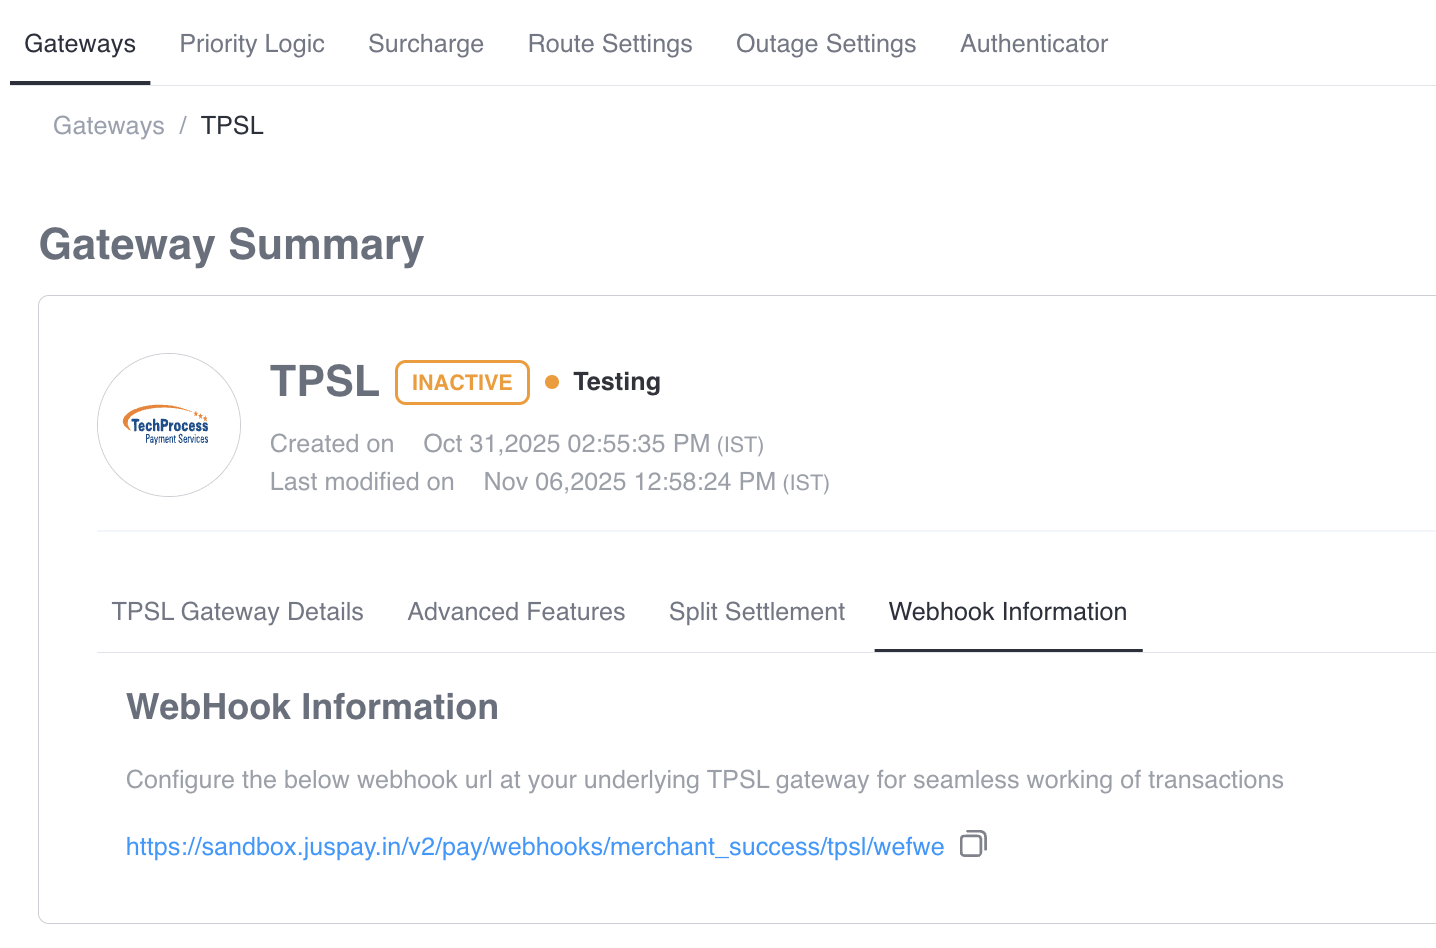Switch to the Advanced Features sub-tab

[516, 612]
